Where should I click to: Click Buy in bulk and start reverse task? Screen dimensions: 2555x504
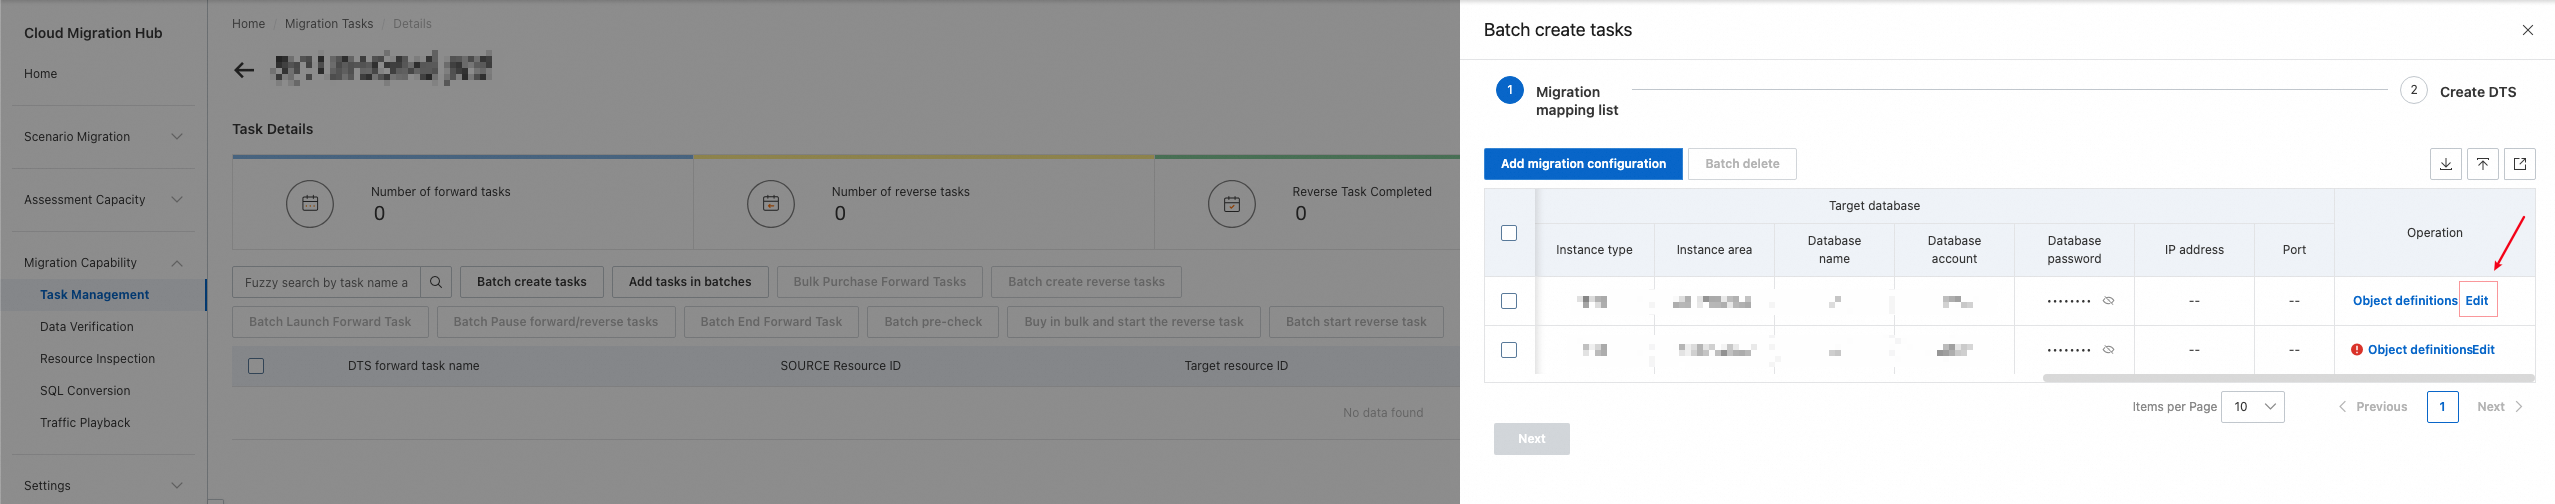pyautogui.click(x=1134, y=322)
